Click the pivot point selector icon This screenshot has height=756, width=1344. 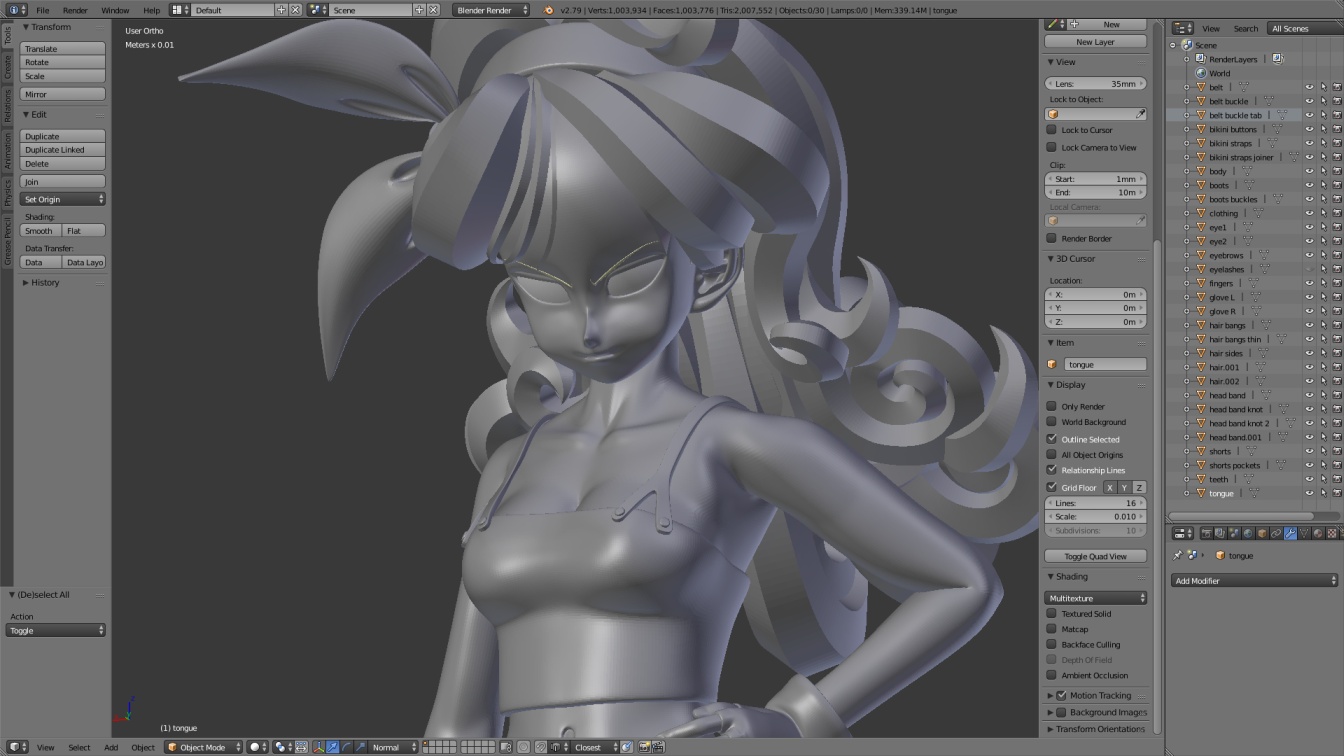tap(281, 747)
